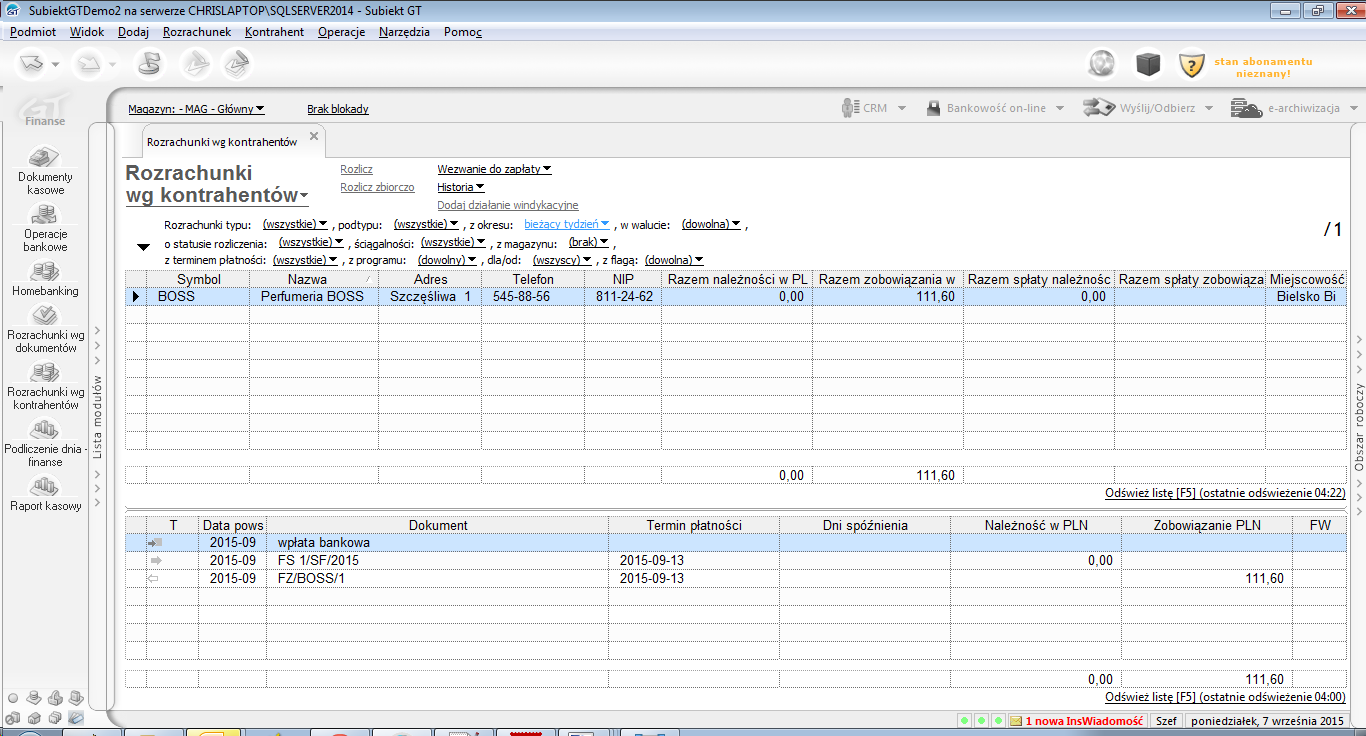The image size is (1366, 736).
Task: Click the Wyślij/Odbierz arrows icon
Action: 1099,108
